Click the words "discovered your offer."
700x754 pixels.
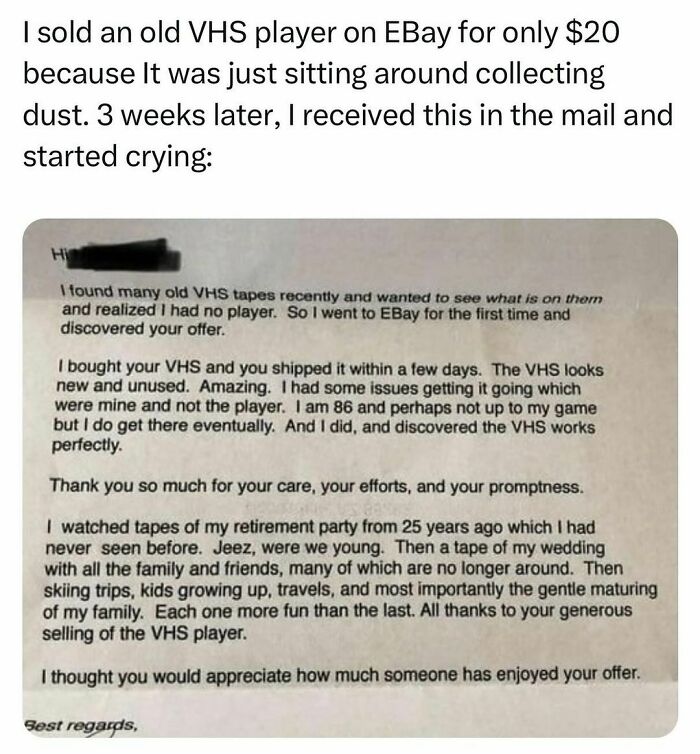[x=143, y=329]
